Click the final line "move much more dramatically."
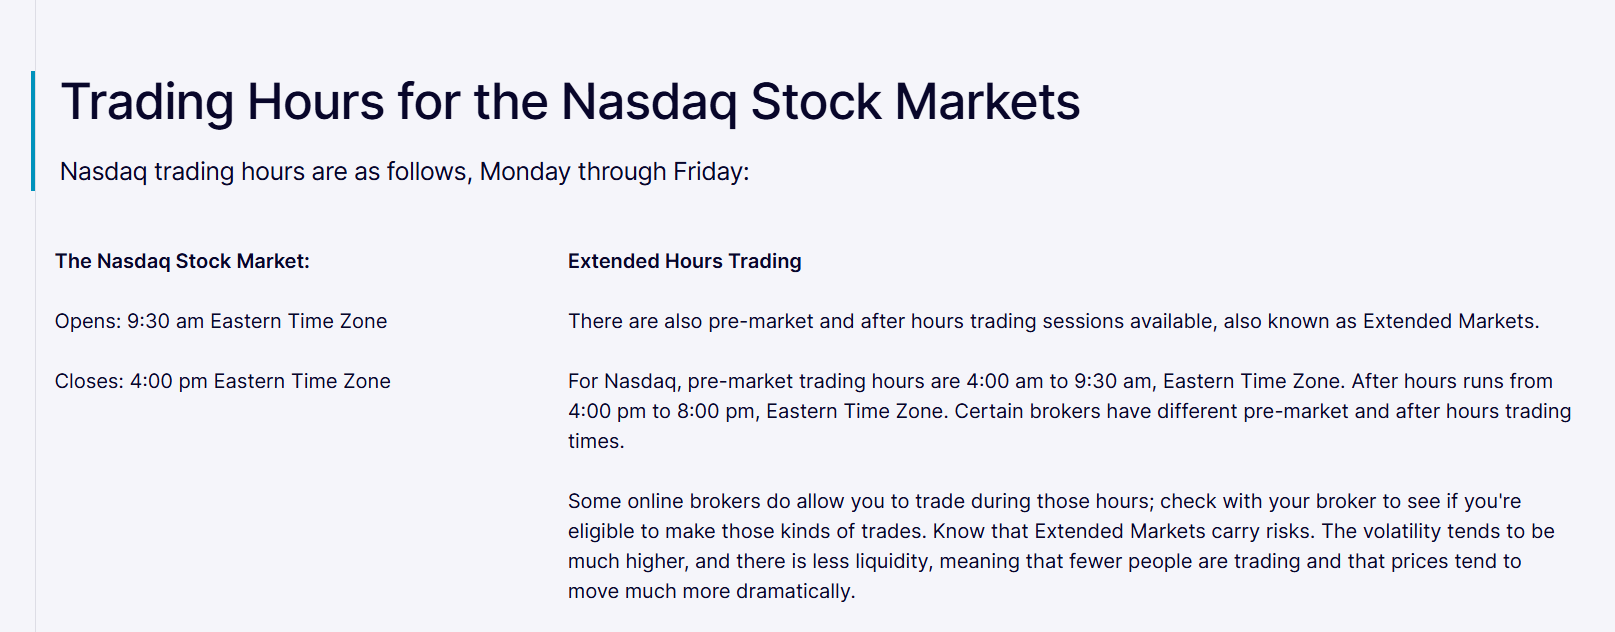The image size is (1615, 632). [711, 591]
